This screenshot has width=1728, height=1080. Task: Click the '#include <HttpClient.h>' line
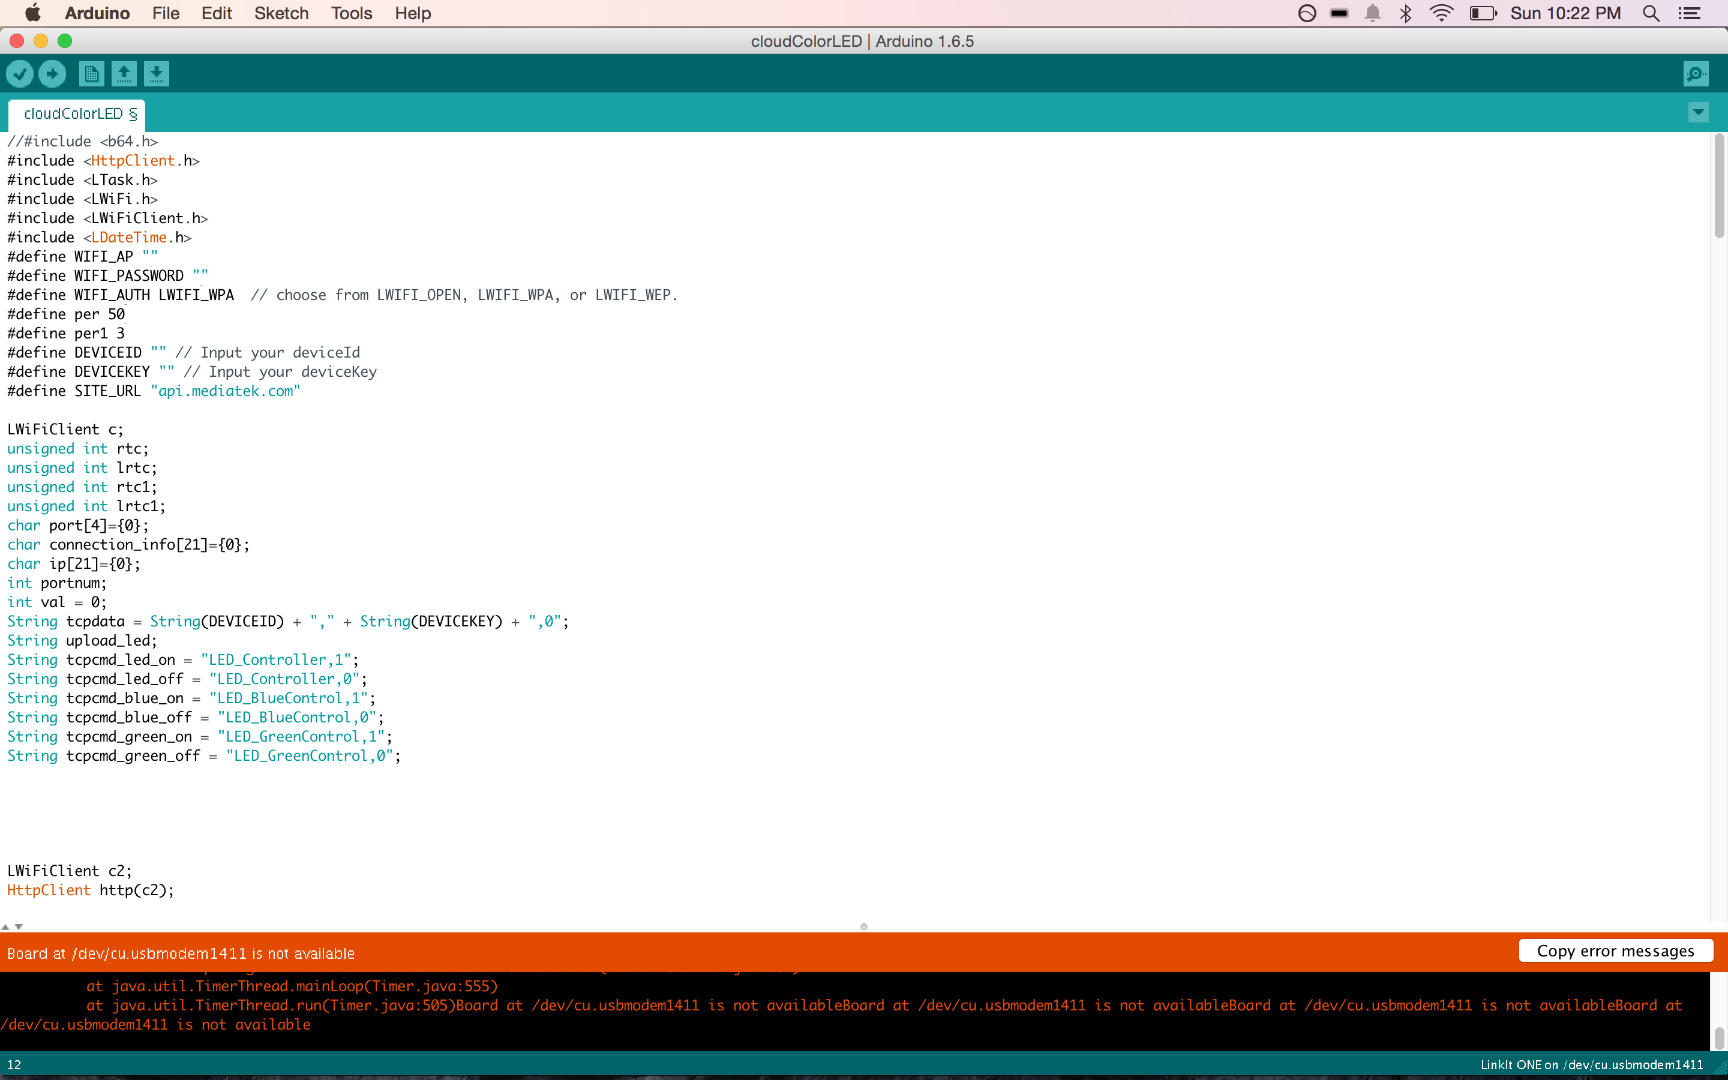[x=103, y=160]
